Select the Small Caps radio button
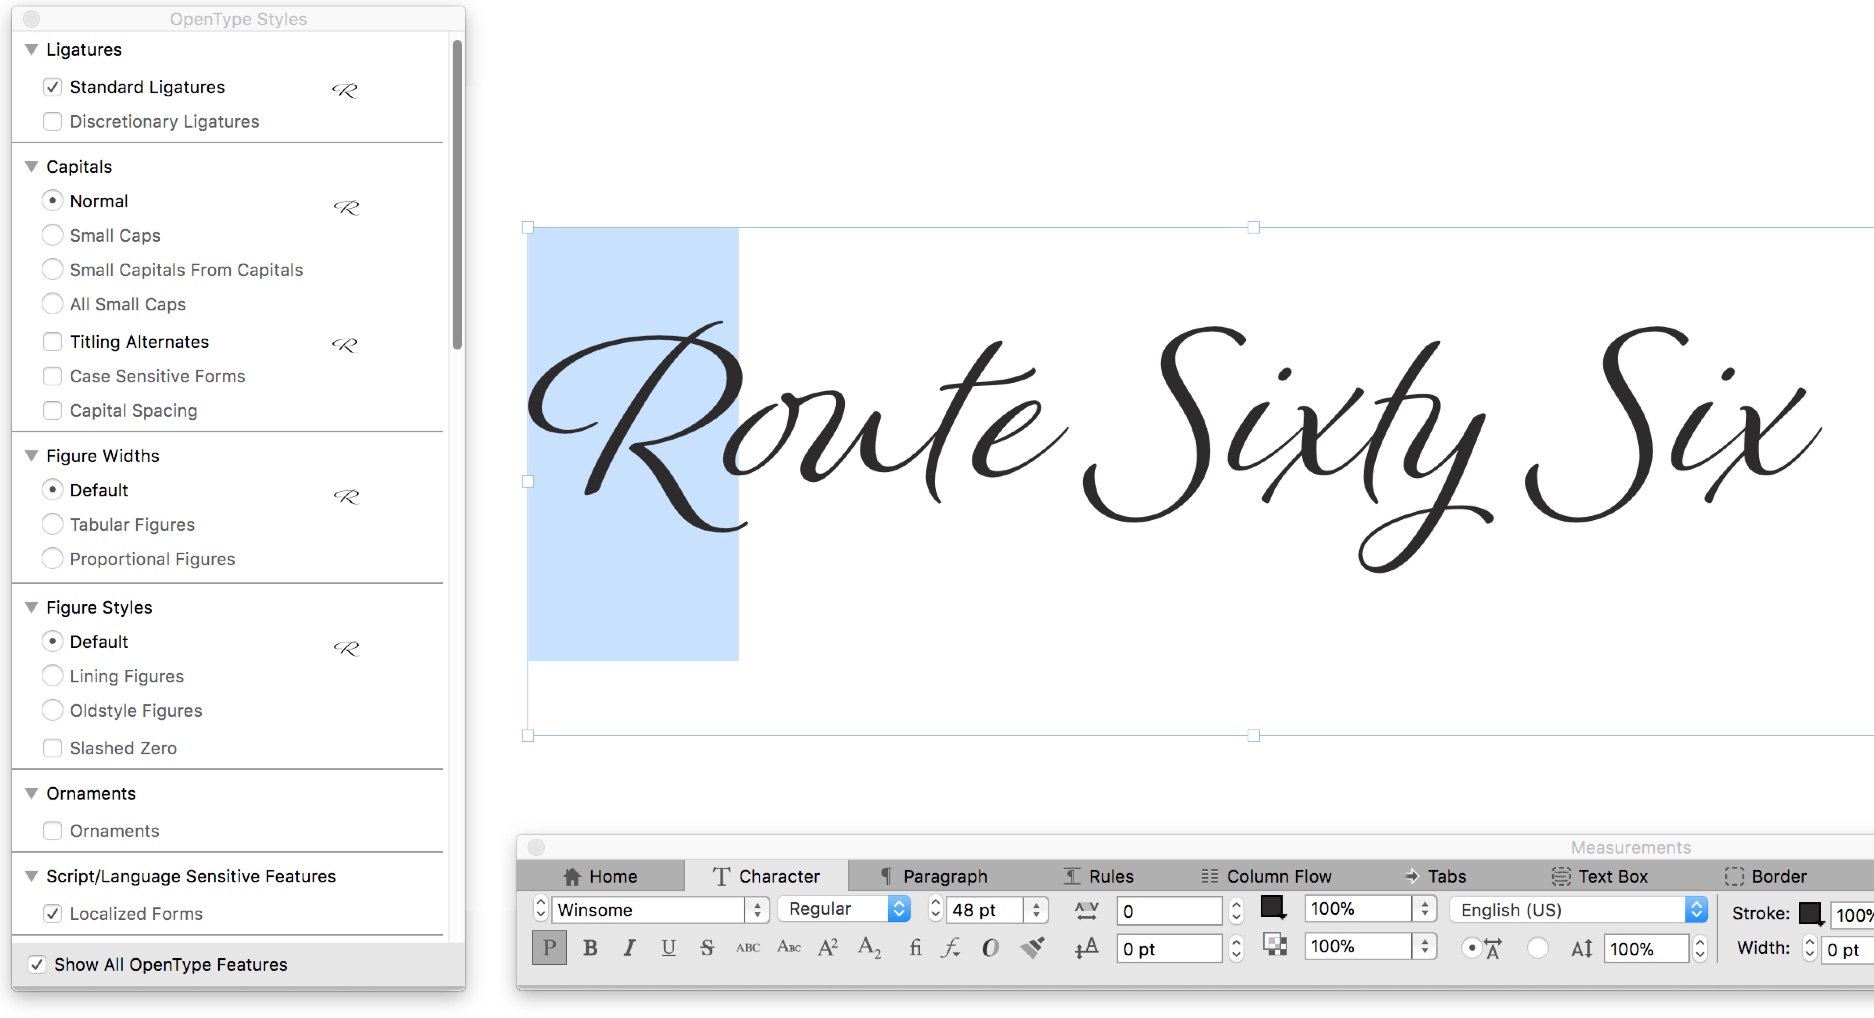Image resolution: width=1874 pixels, height=1018 pixels. 53,236
